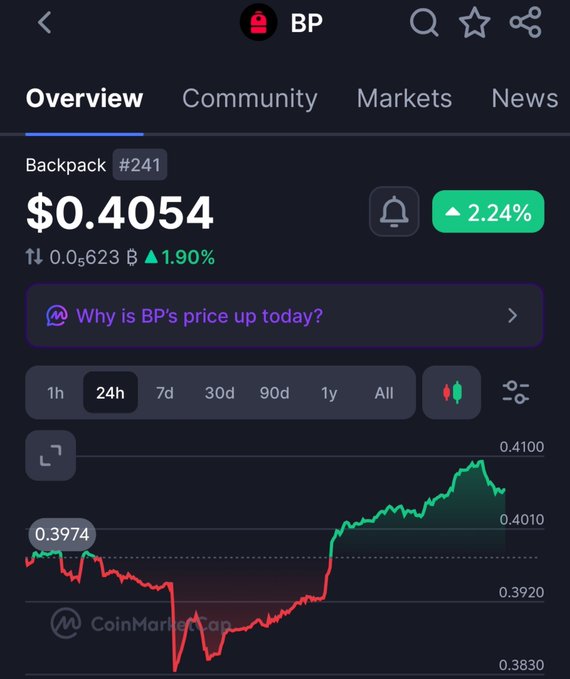
Task: Switch to candlestick chart view
Action: [452, 392]
